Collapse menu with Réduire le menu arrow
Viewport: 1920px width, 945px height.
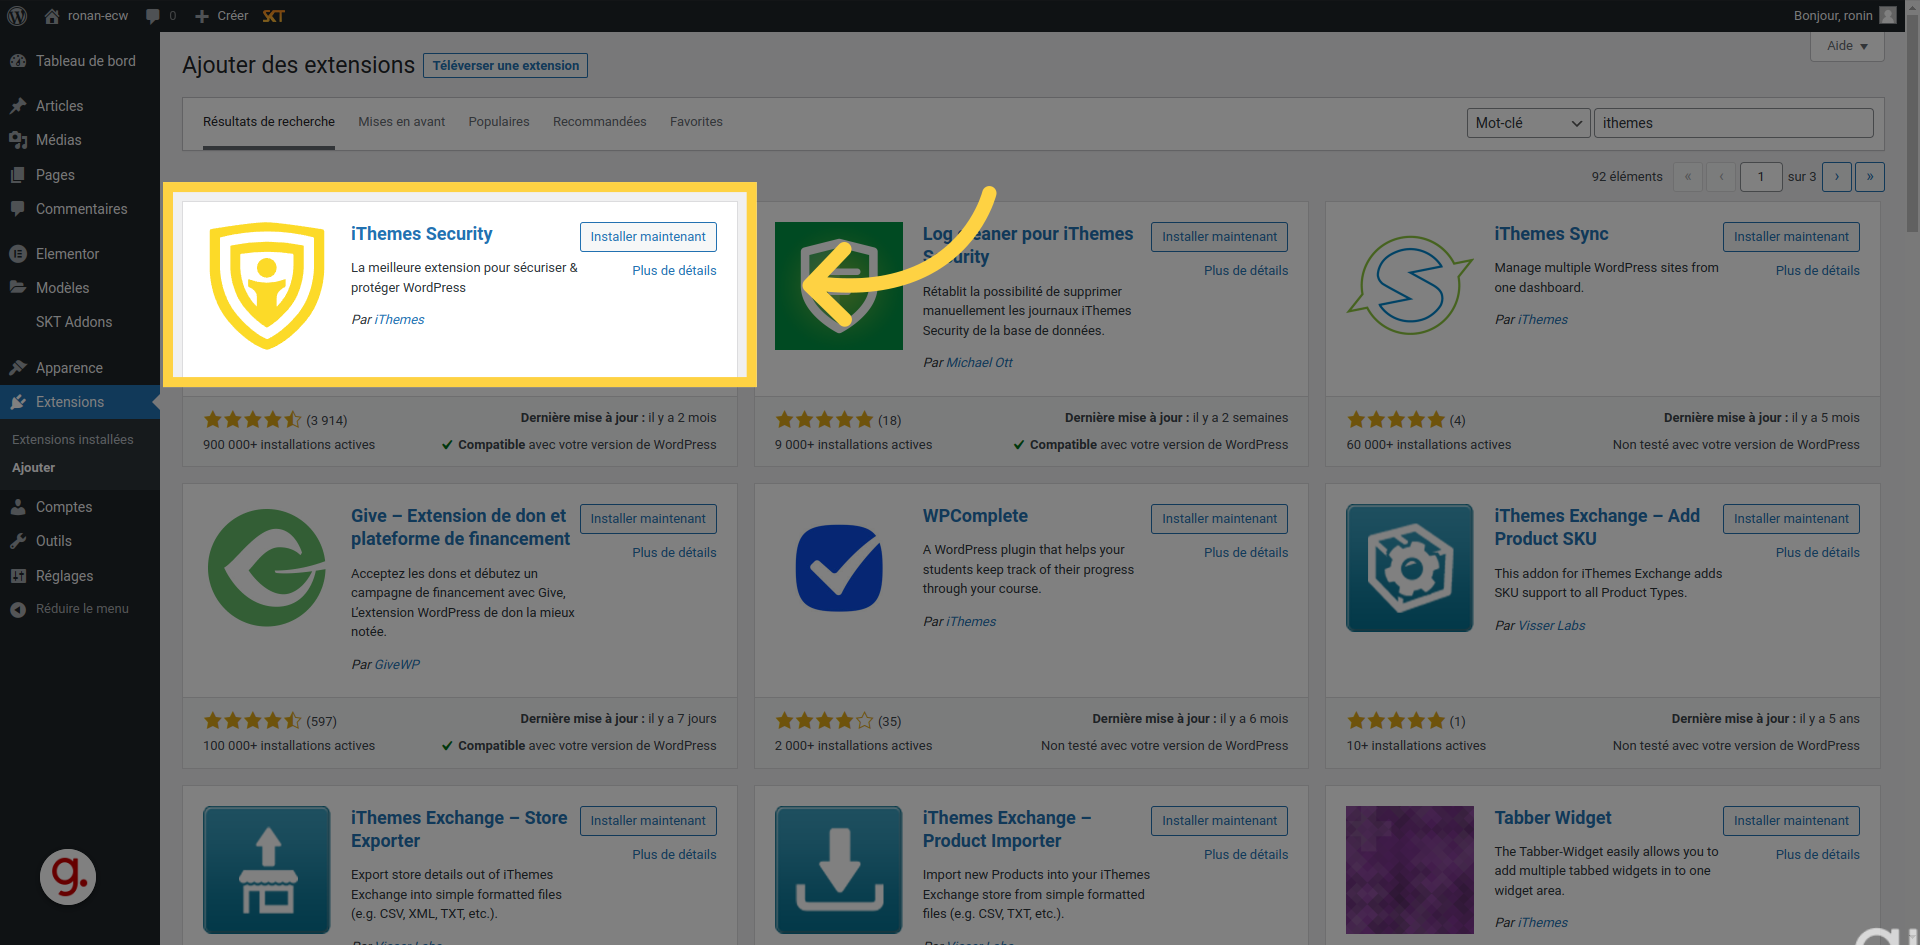18,609
